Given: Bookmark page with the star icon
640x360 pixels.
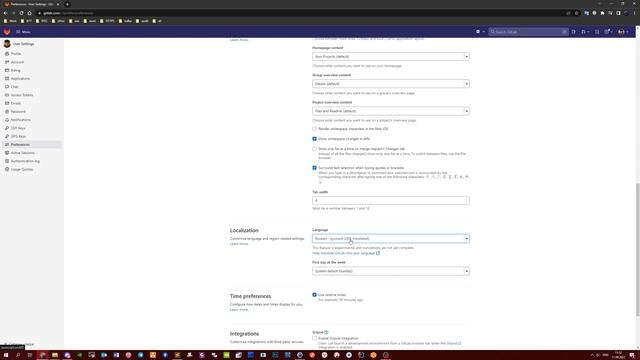Looking at the screenshot, I should coord(576,13).
